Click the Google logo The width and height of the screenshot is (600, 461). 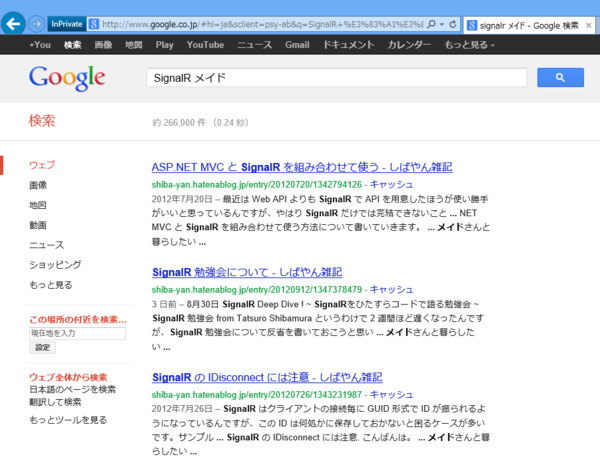67,78
